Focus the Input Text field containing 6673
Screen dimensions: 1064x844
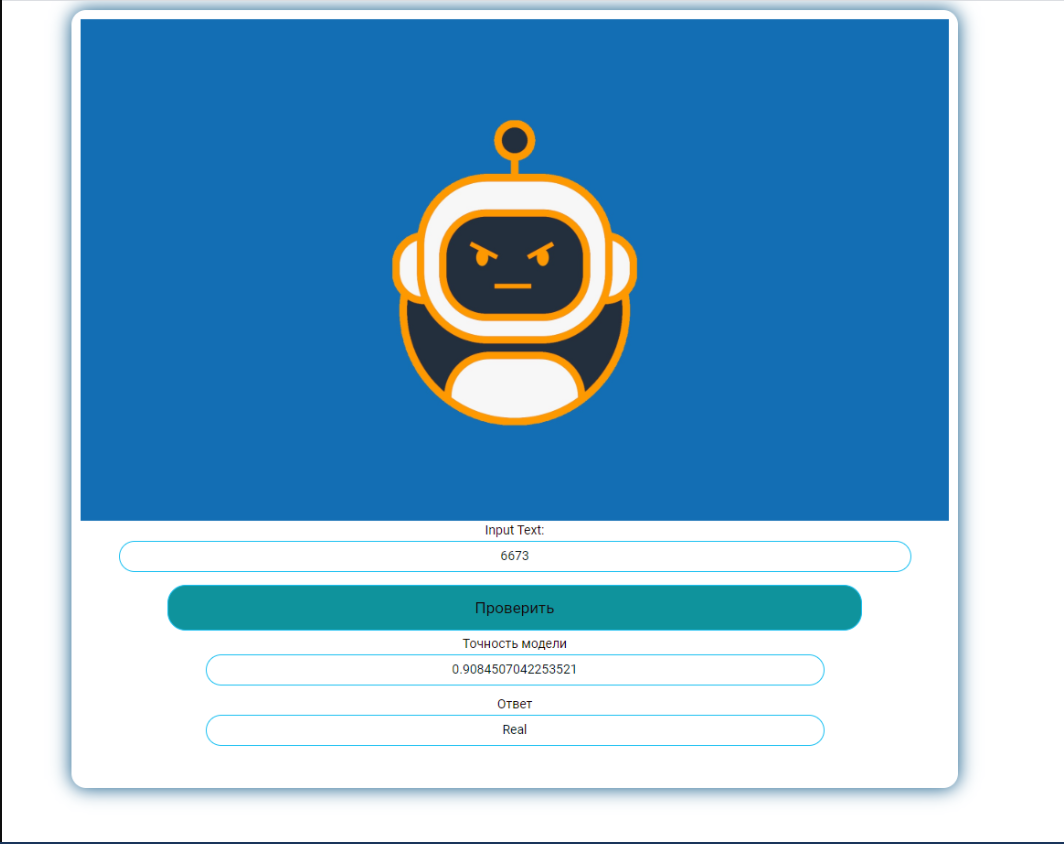point(514,556)
